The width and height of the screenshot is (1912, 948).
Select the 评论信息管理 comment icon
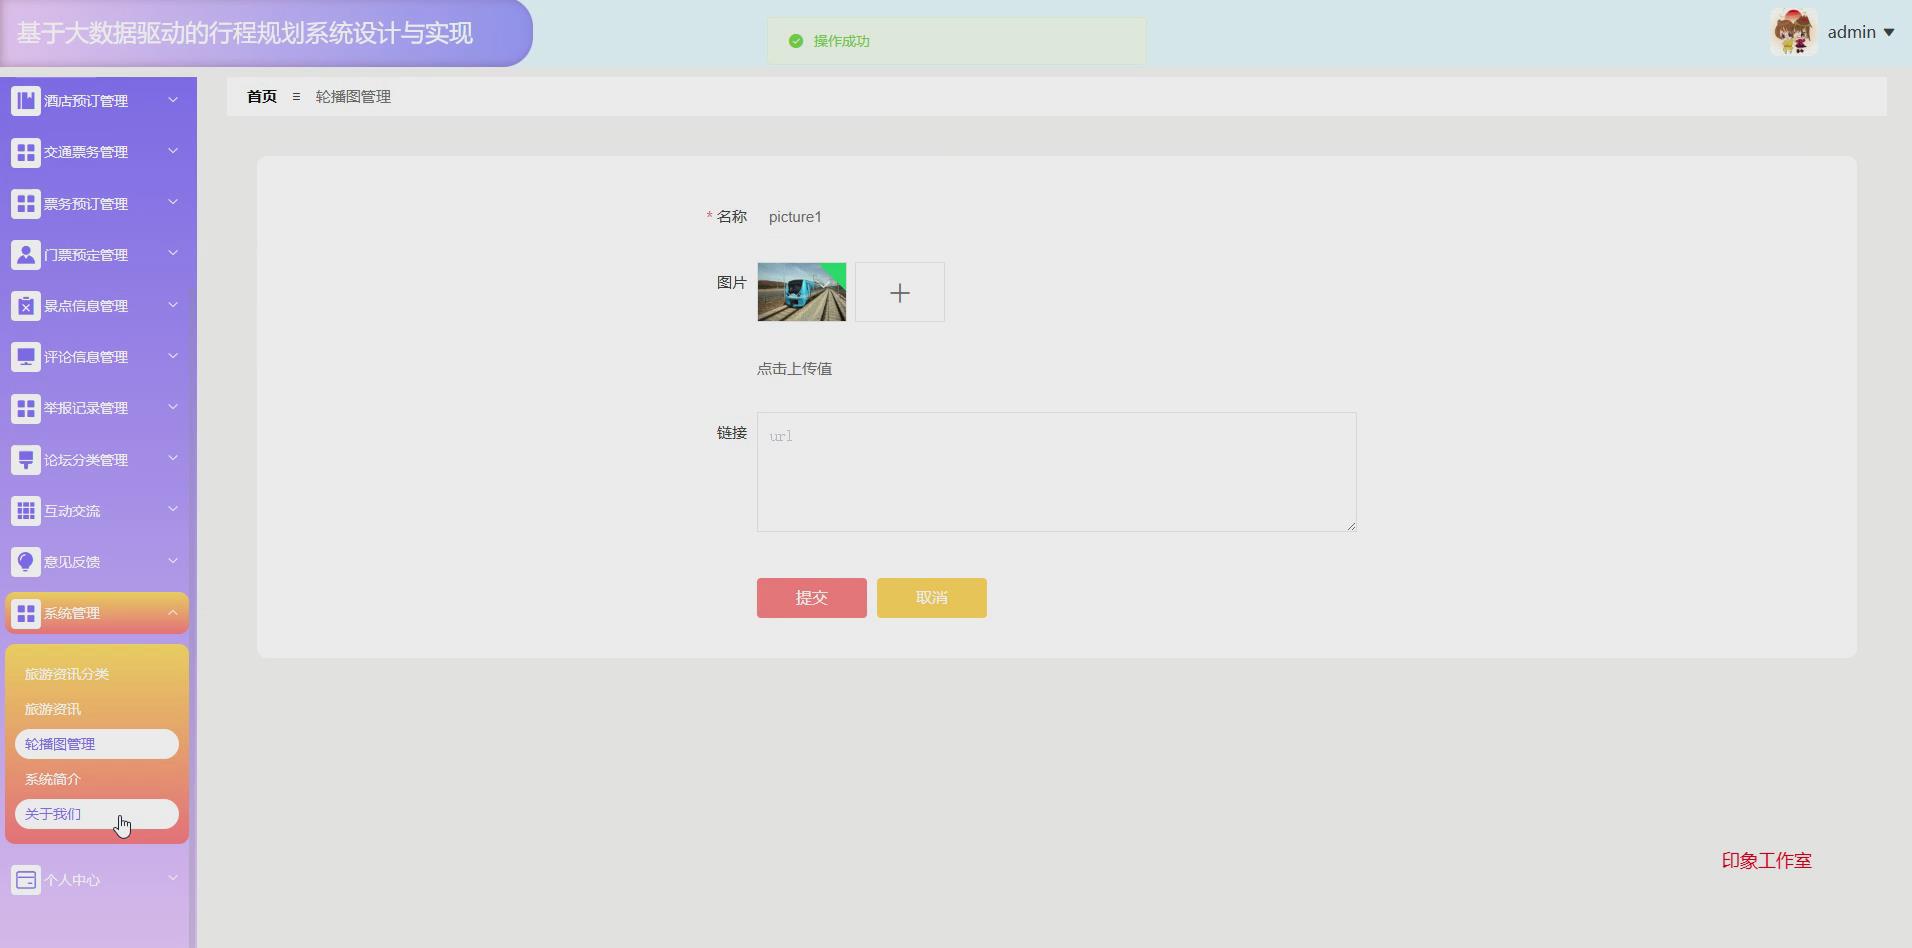pyautogui.click(x=25, y=356)
